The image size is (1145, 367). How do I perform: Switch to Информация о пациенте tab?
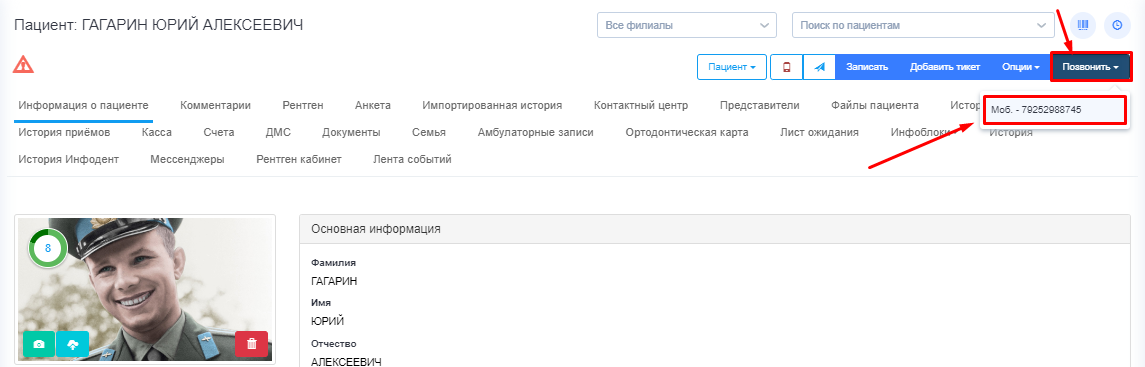[84, 105]
